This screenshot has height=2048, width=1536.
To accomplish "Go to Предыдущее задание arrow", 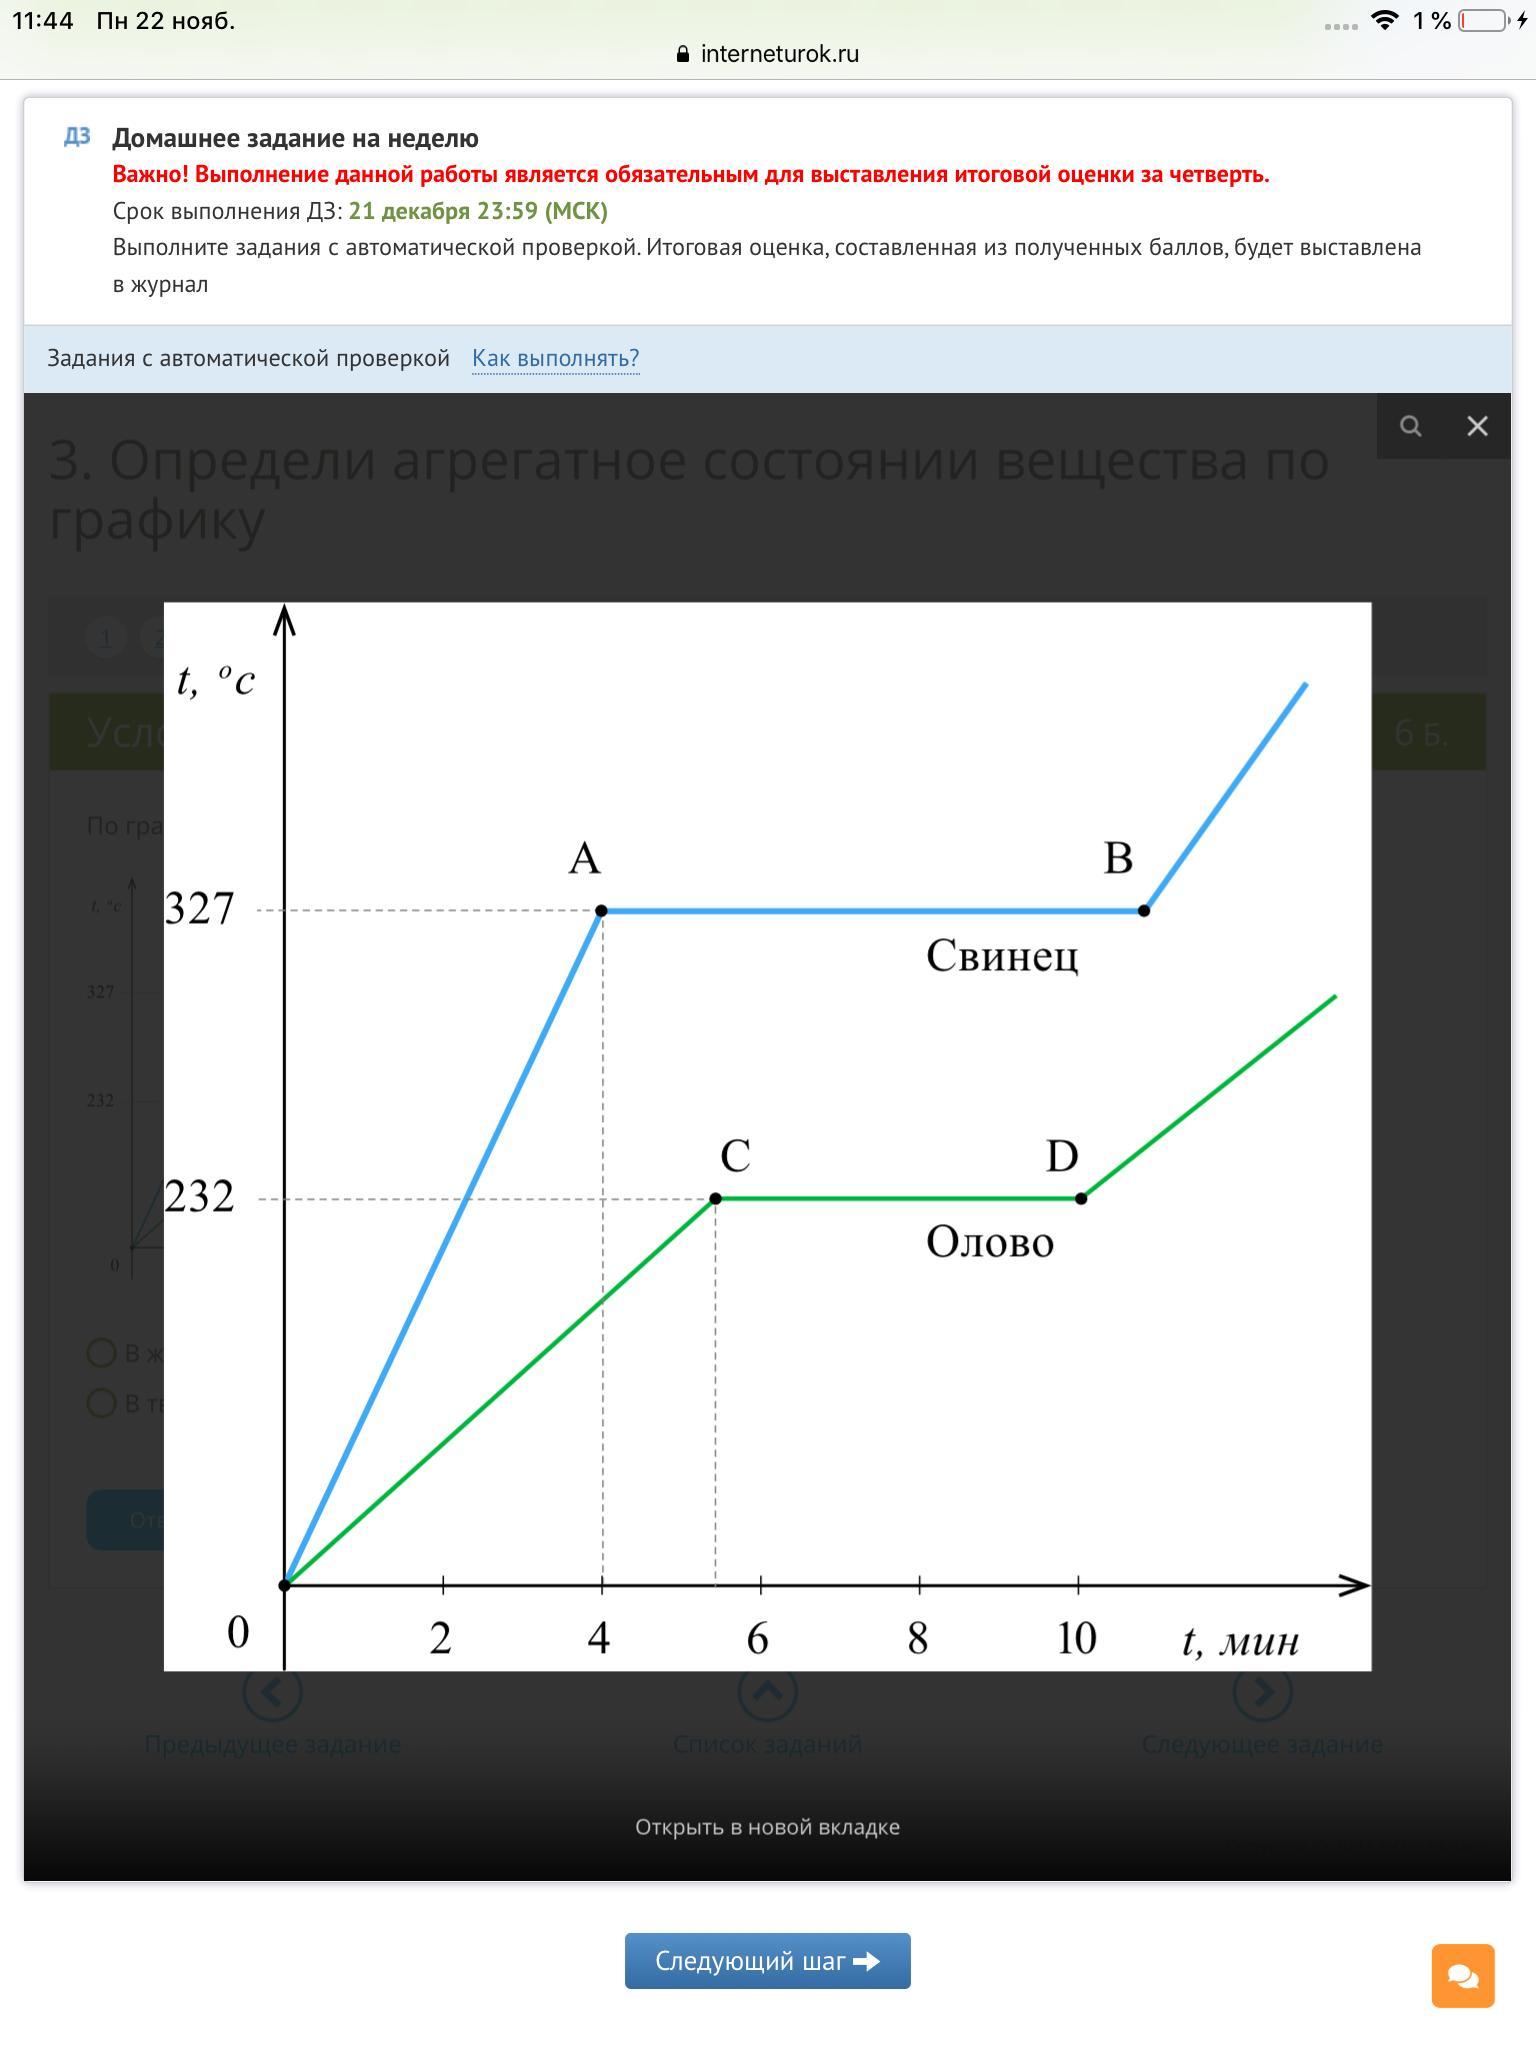I will (272, 1692).
